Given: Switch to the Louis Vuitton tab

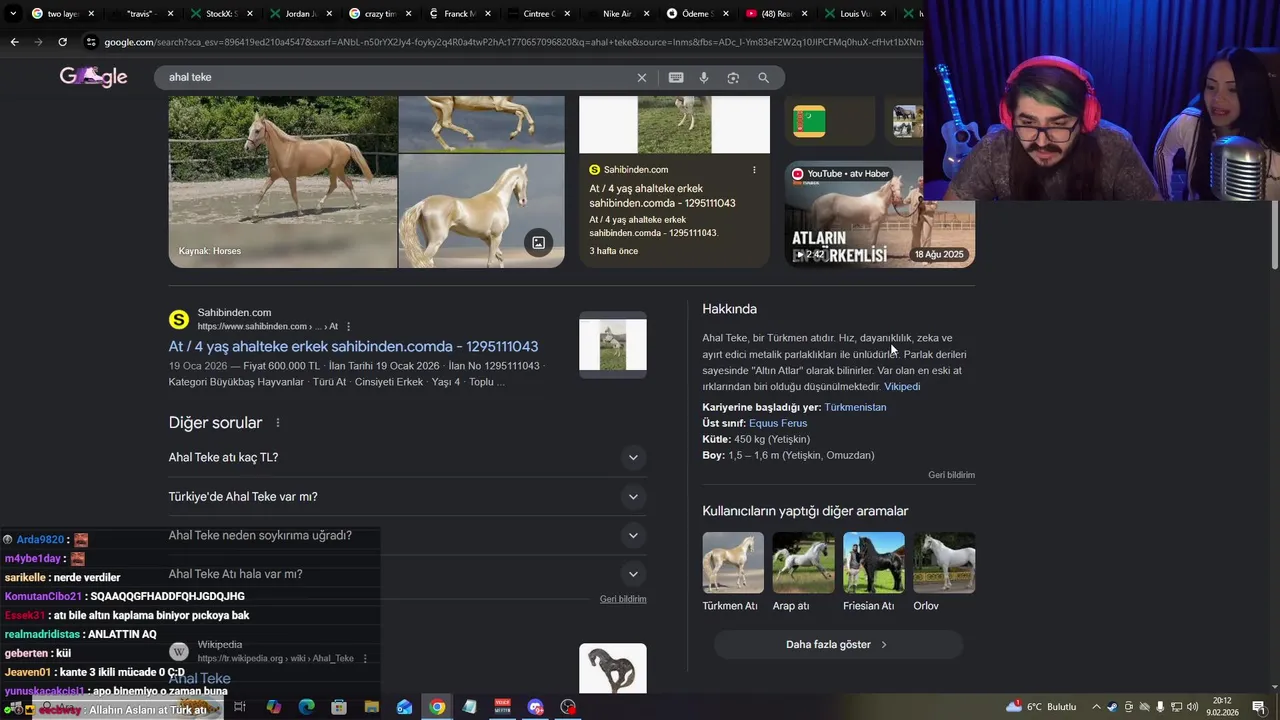Looking at the screenshot, I should 855,14.
